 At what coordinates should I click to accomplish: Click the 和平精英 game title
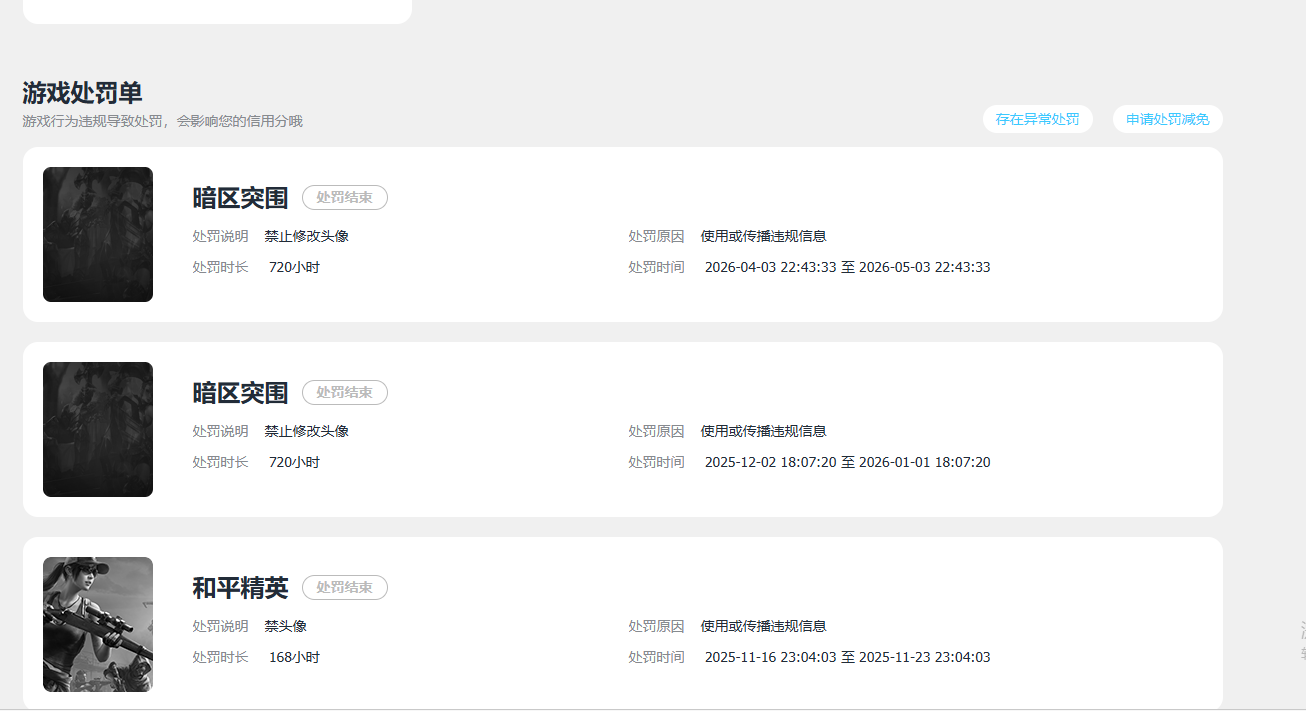[x=240, y=588]
